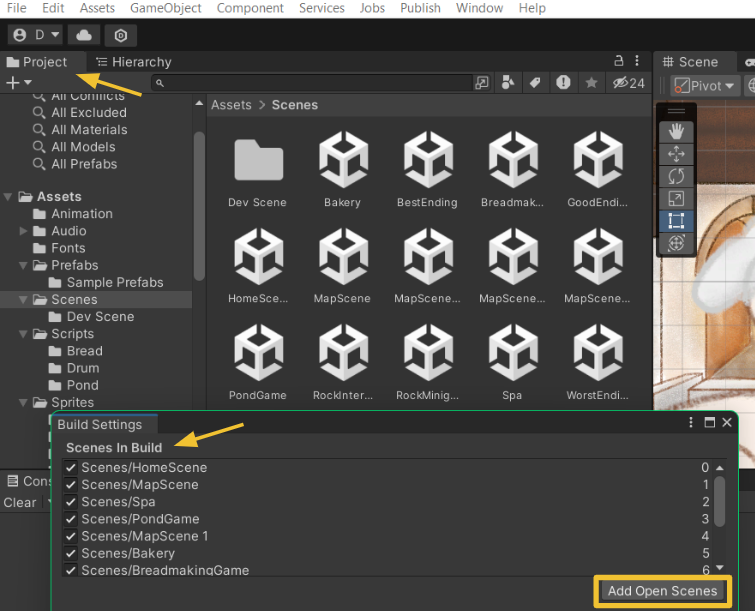The image size is (755, 611).
Task: Uncheck Scenes/Spa in build list
Action: pyautogui.click(x=71, y=502)
